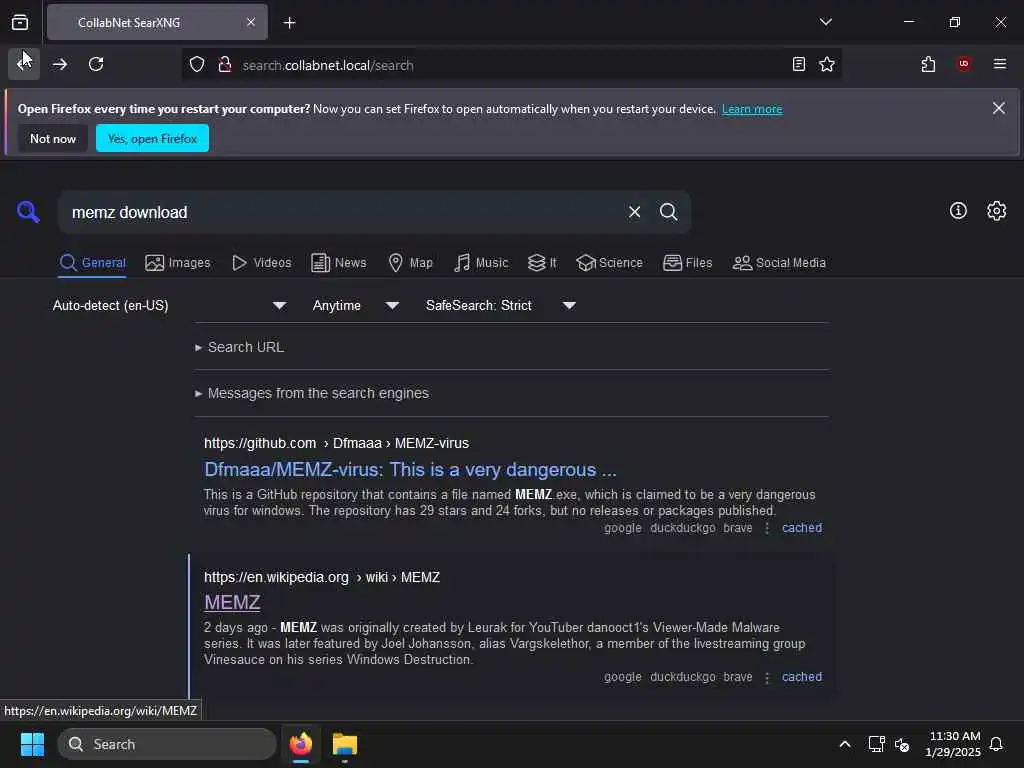The height and width of the screenshot is (768, 1024).
Task: Show hidden system tray icons
Action: coord(844,744)
